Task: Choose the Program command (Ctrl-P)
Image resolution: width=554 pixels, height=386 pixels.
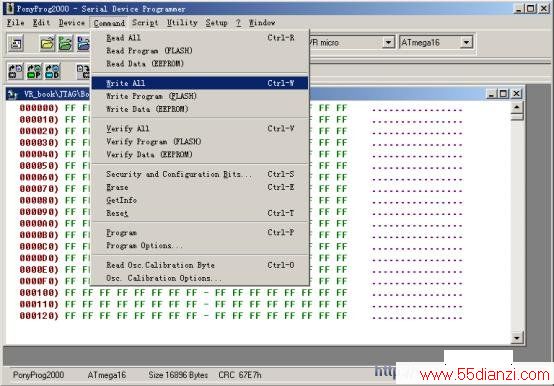Action: (200, 233)
